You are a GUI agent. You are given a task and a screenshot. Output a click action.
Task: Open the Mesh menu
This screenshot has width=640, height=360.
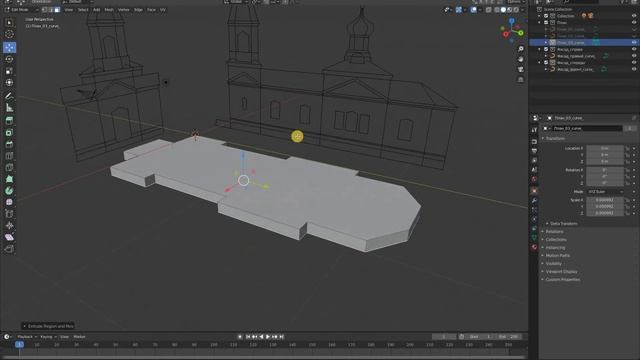tap(109, 10)
